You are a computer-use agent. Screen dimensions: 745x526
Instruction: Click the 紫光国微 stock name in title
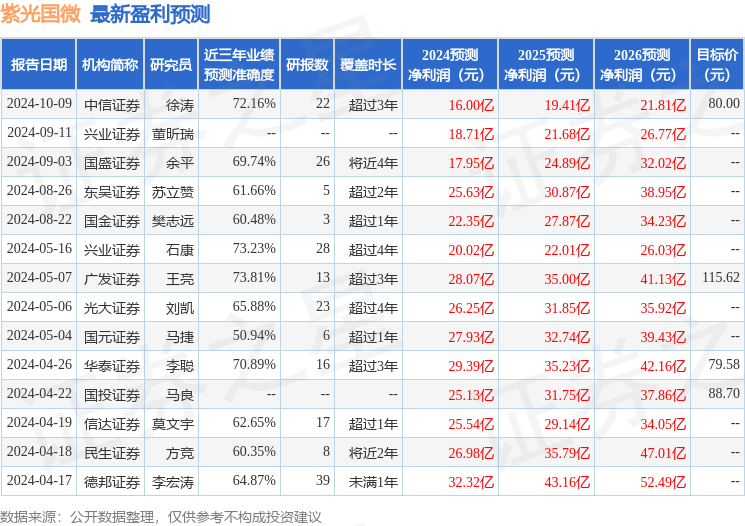pyautogui.click(x=41, y=15)
